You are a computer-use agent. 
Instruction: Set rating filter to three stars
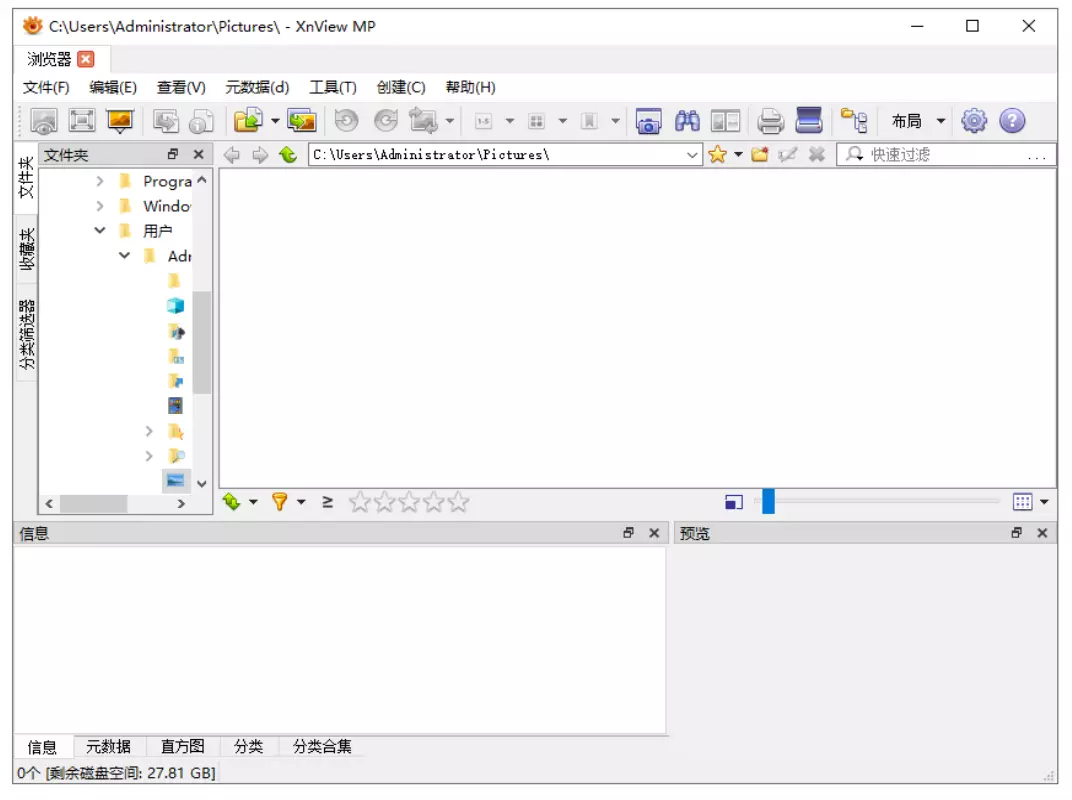[x=409, y=503]
